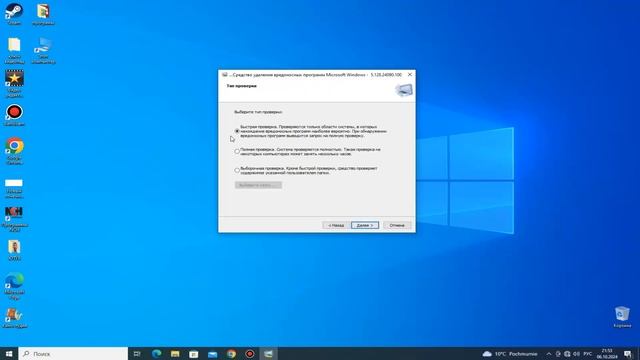Switch the РУС input language indicator
Viewport: 640px width, 360px height.
click(588, 354)
